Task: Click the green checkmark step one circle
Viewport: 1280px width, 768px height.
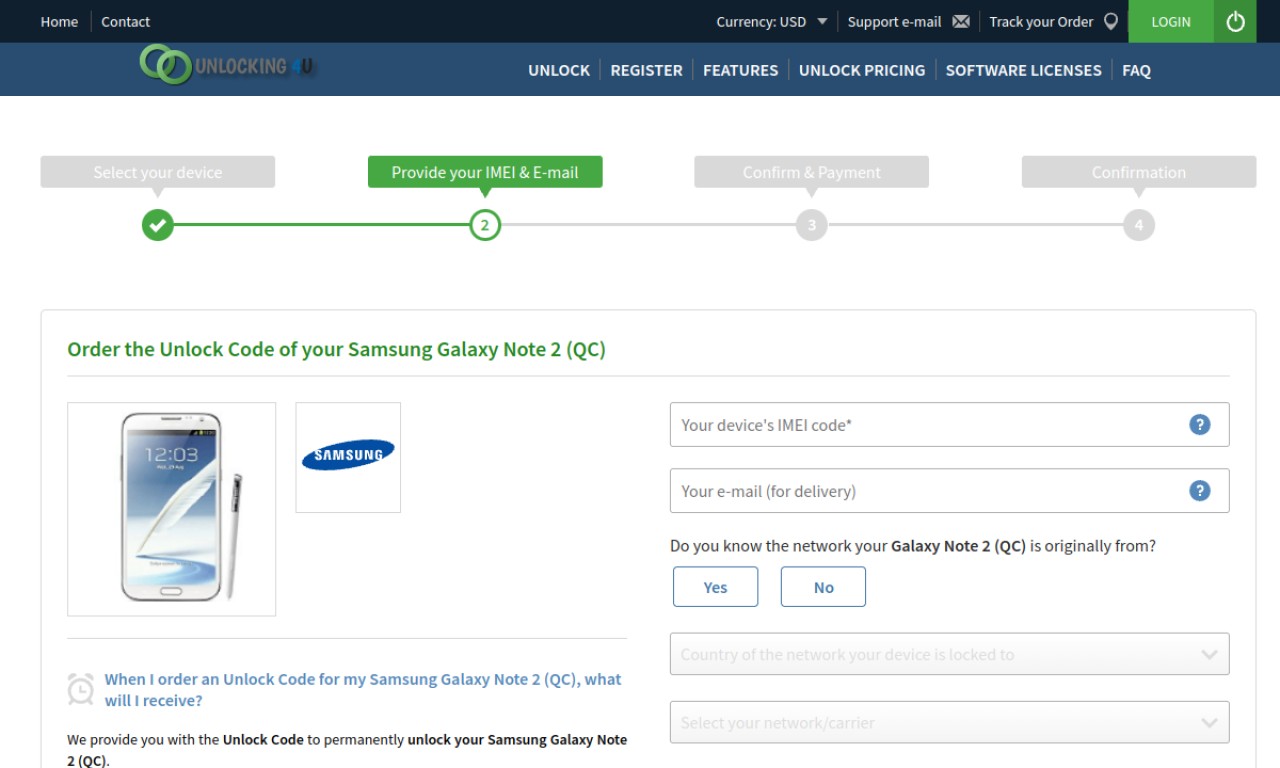Action: click(158, 225)
